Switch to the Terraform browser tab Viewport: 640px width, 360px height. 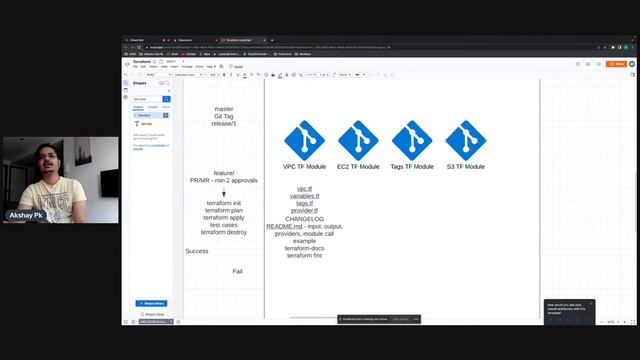coord(243,40)
